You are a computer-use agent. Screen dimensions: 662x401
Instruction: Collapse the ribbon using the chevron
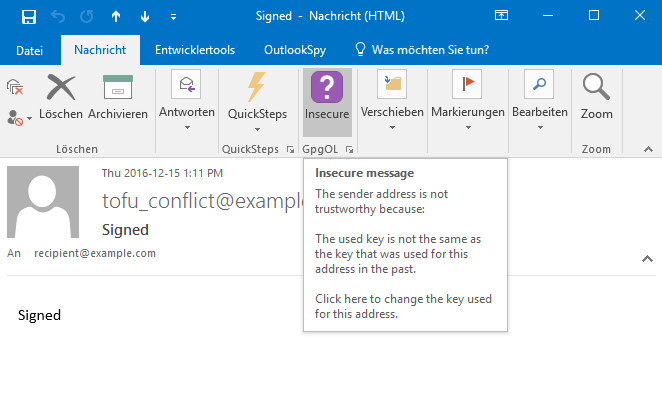click(646, 150)
